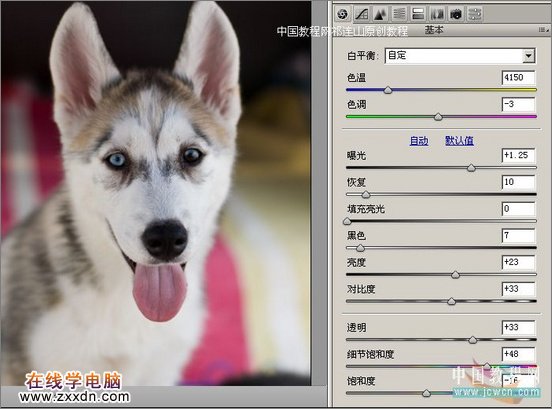
Task: Select the 对比度 slider handle
Action: [x=451, y=301]
